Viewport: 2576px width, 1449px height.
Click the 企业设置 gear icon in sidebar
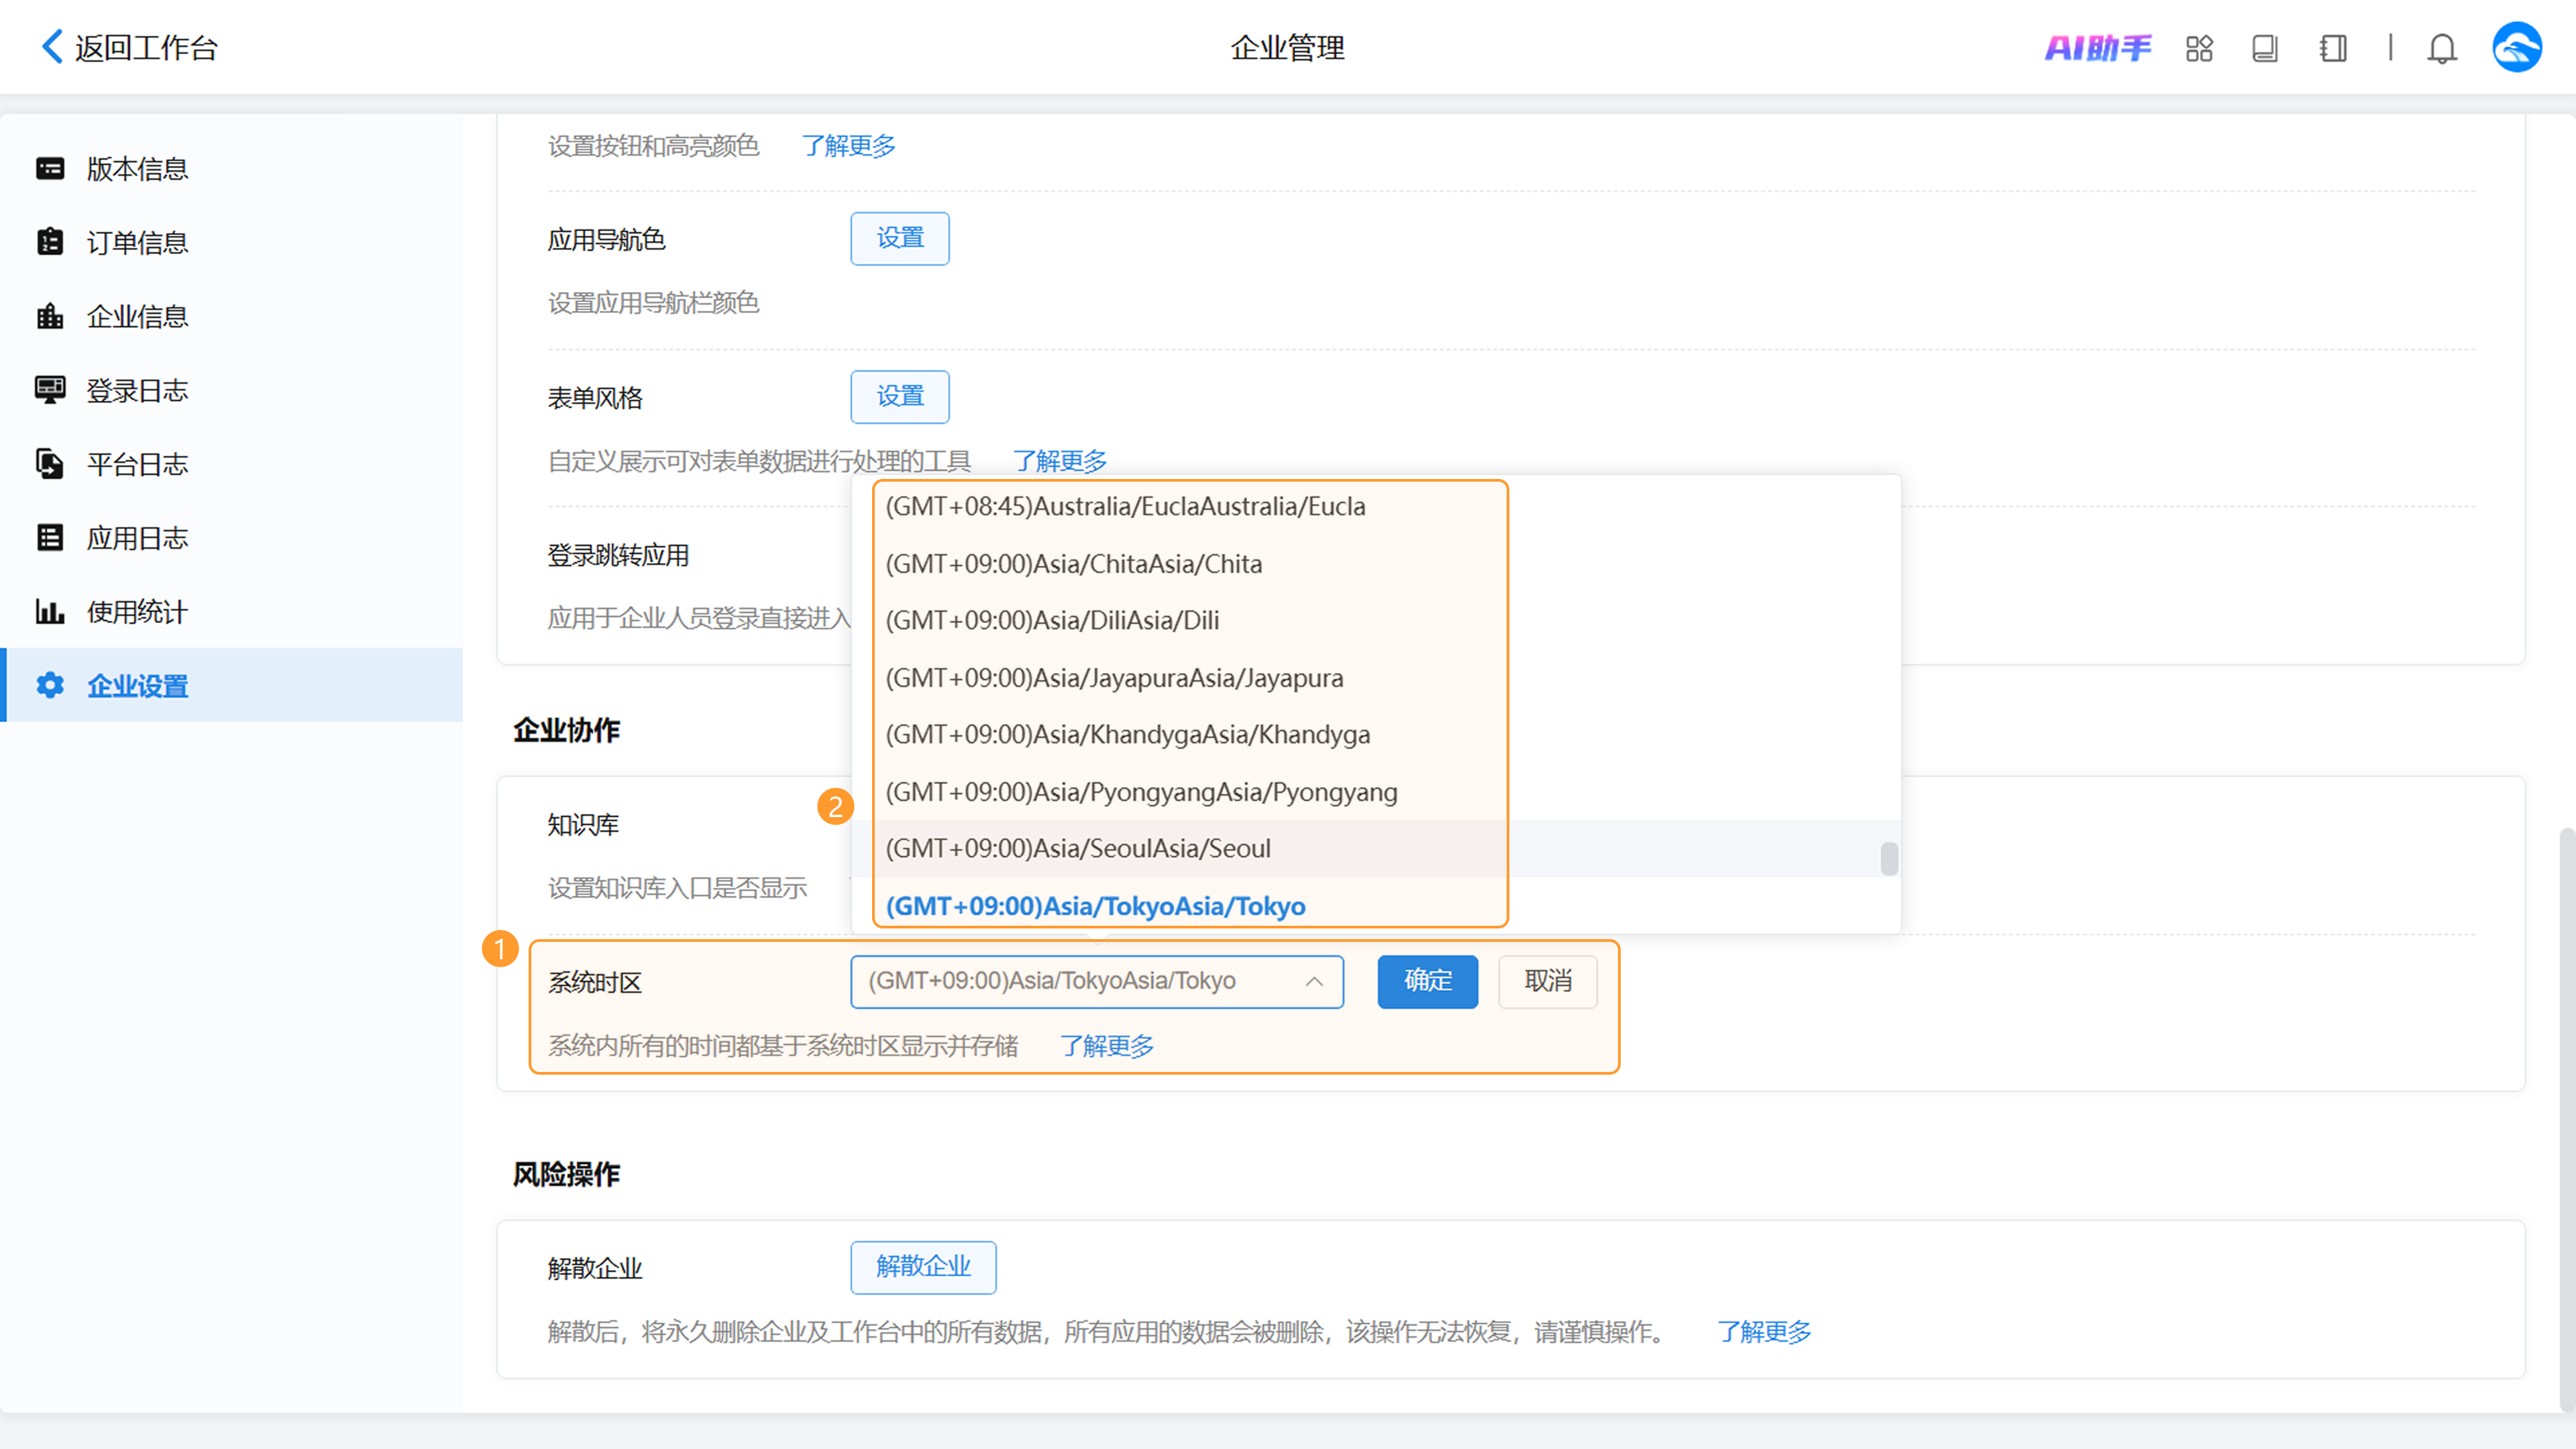(50, 685)
